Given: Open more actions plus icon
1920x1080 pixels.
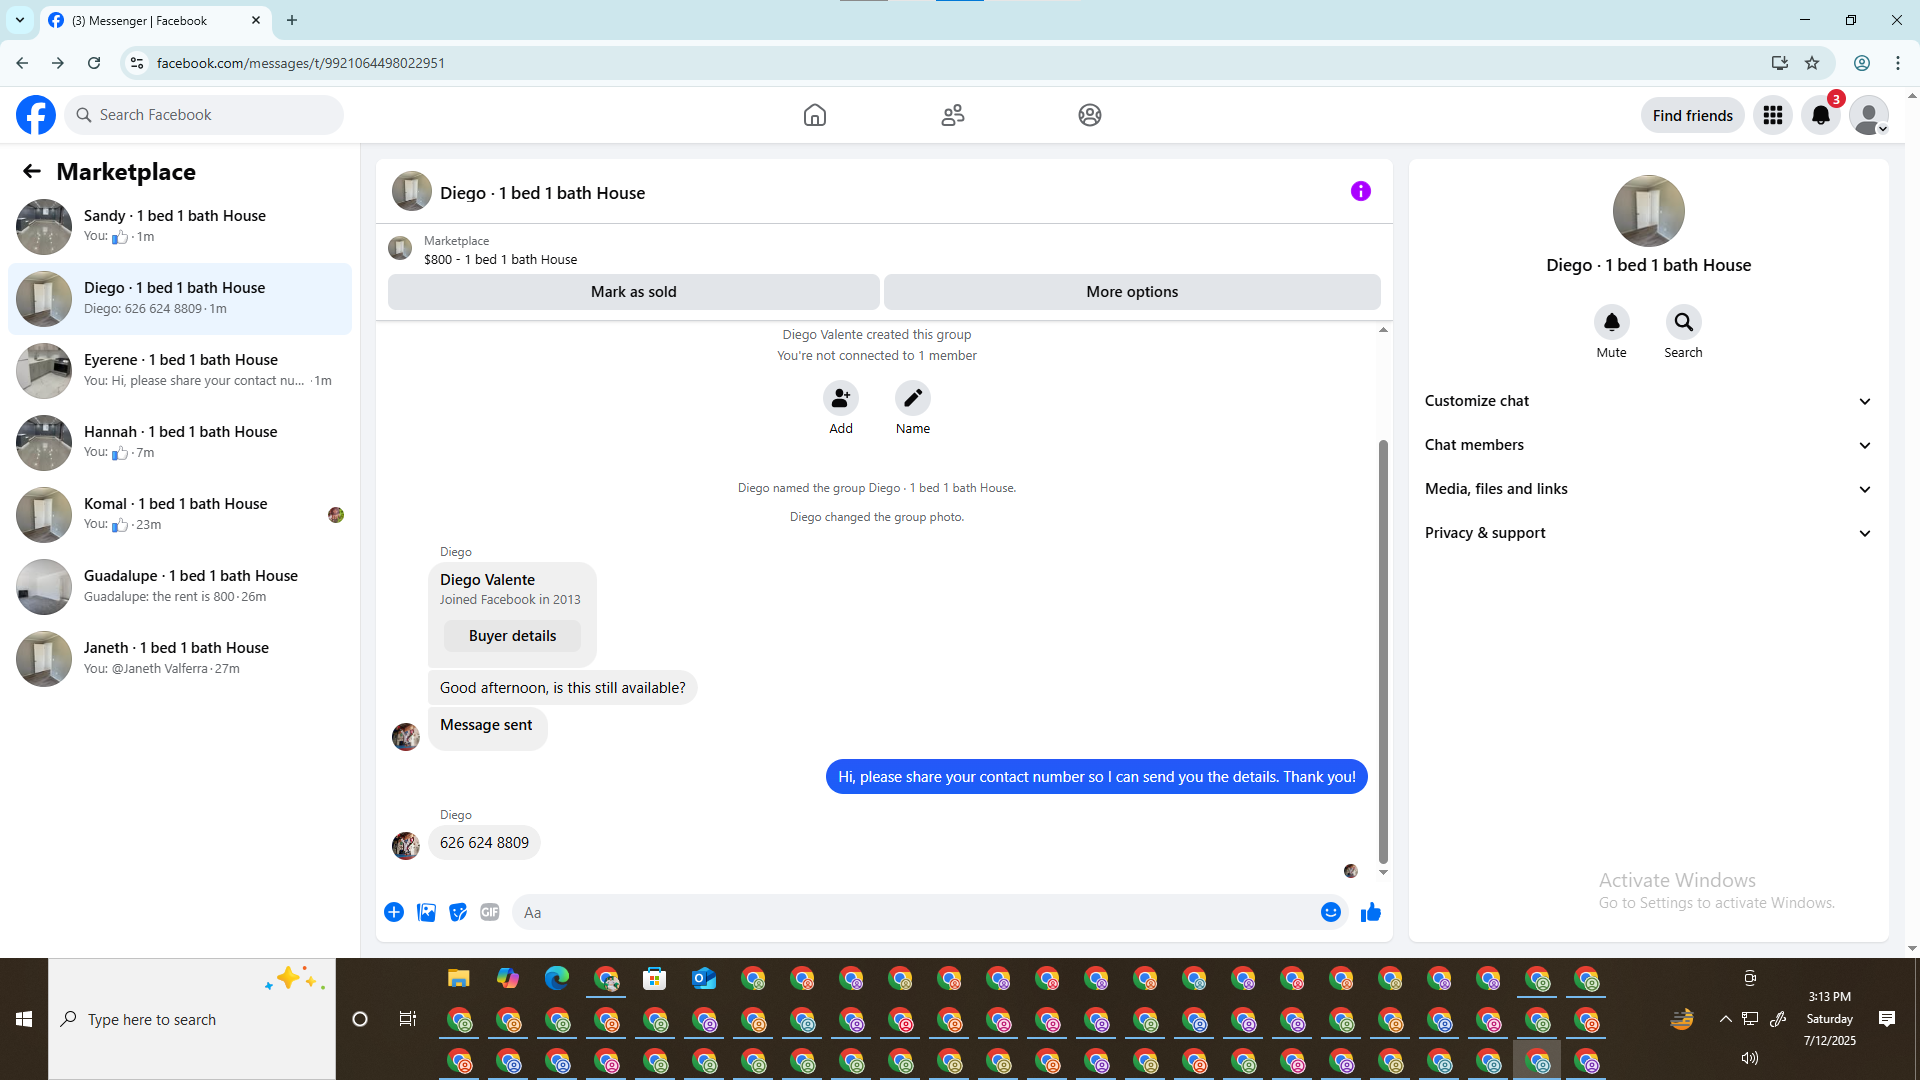Looking at the screenshot, I should 394,912.
